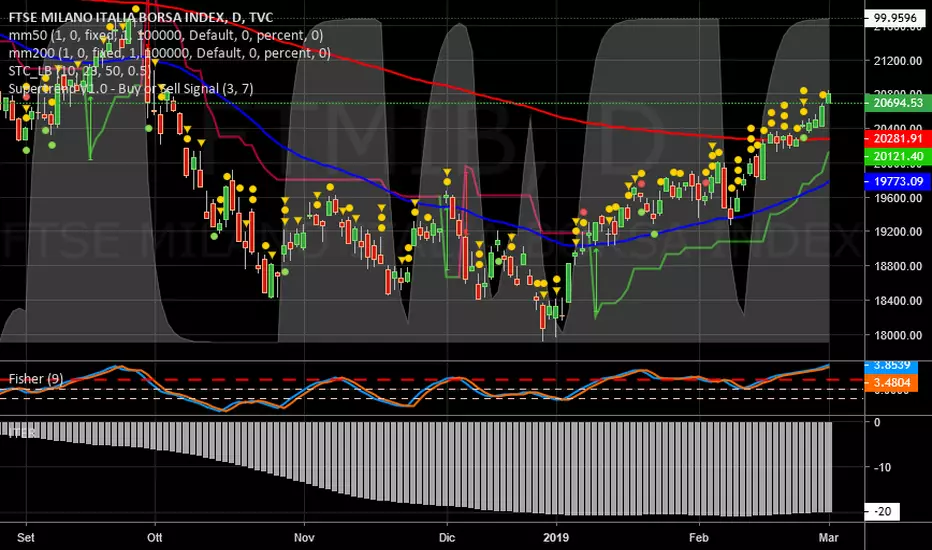Image resolution: width=932 pixels, height=550 pixels.
Task: Click the -20 value label in lower pane
Action: click(883, 511)
